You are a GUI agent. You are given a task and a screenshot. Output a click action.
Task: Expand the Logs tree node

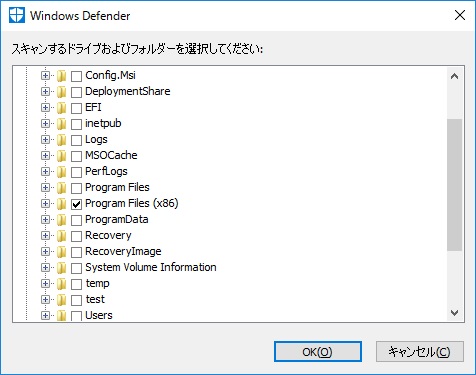pyautogui.click(x=45, y=139)
